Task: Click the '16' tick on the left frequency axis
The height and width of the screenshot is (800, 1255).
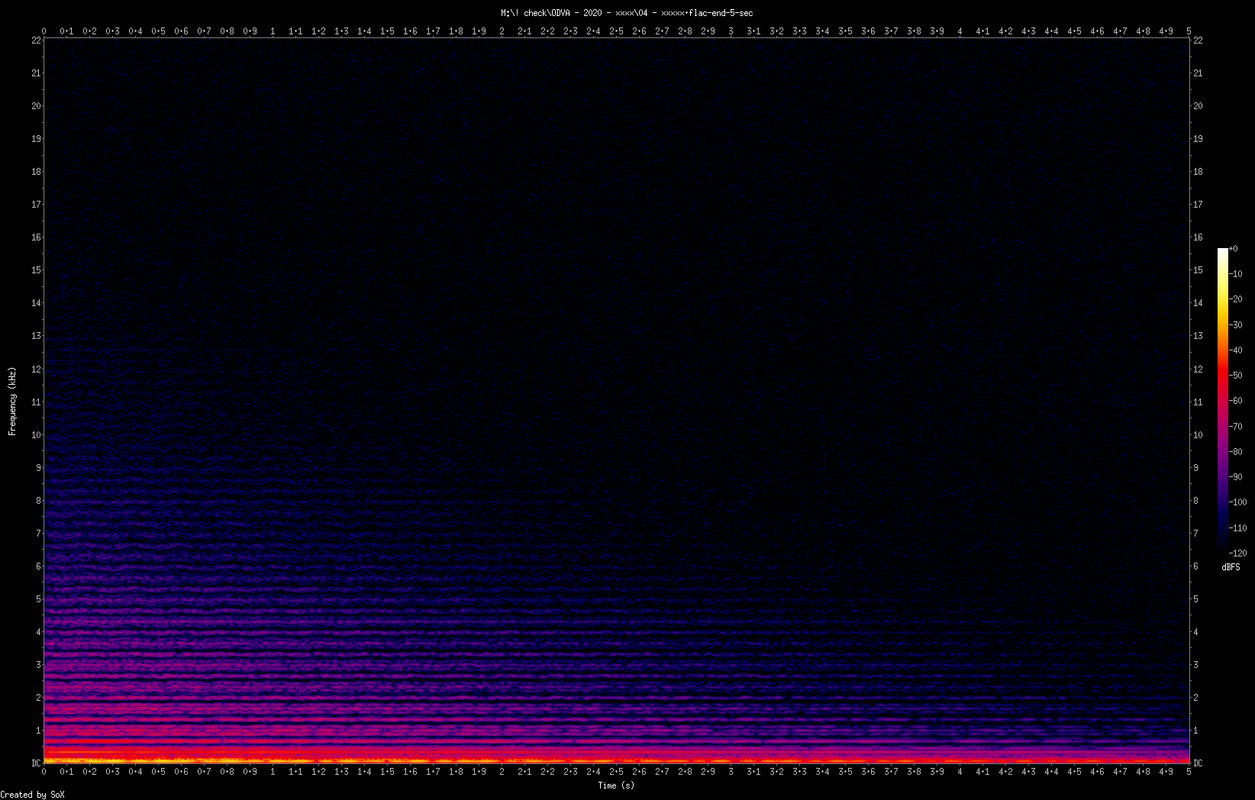Action: pyautogui.click(x=35, y=237)
